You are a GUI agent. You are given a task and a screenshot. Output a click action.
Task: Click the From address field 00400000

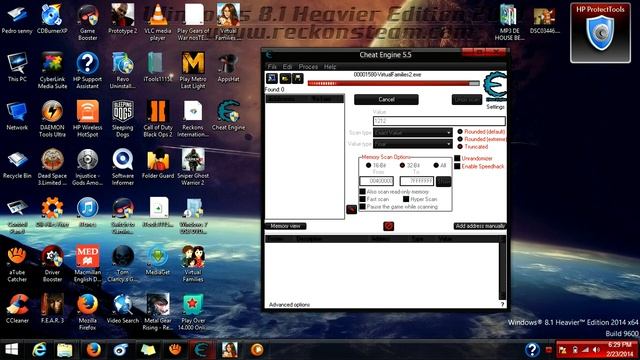(x=376, y=181)
